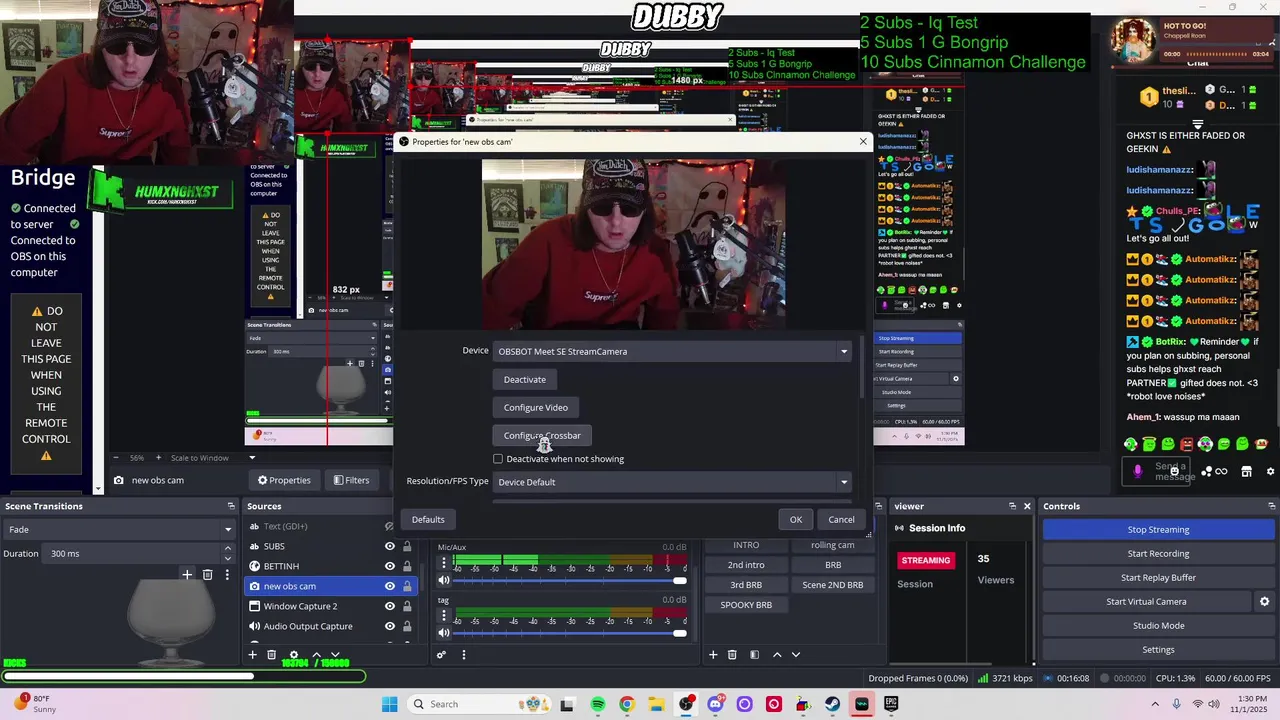Move selected source up
1280x720 pixels.
pyautogui.click(x=316, y=655)
